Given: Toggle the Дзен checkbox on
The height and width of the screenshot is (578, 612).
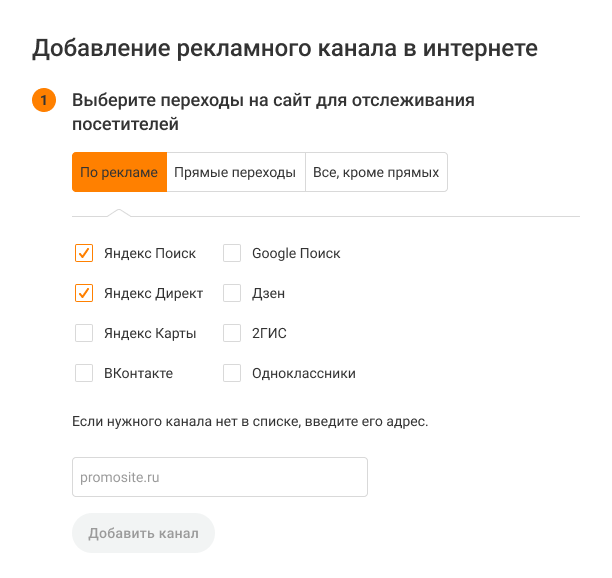Looking at the screenshot, I should click(232, 293).
